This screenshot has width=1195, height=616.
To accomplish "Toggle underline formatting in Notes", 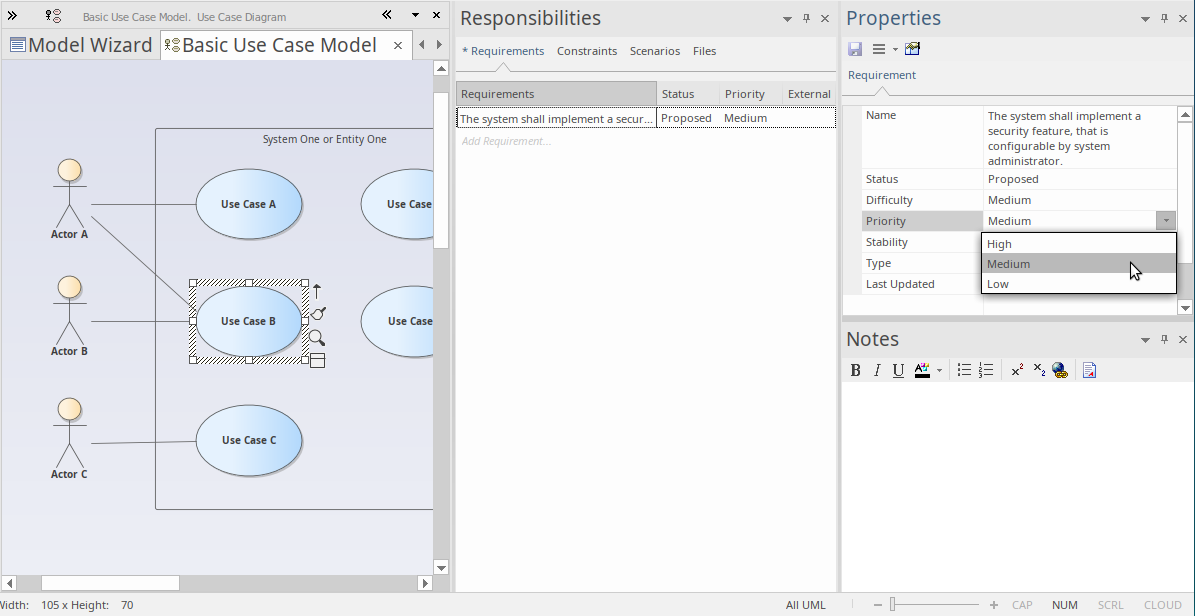I will [898, 370].
